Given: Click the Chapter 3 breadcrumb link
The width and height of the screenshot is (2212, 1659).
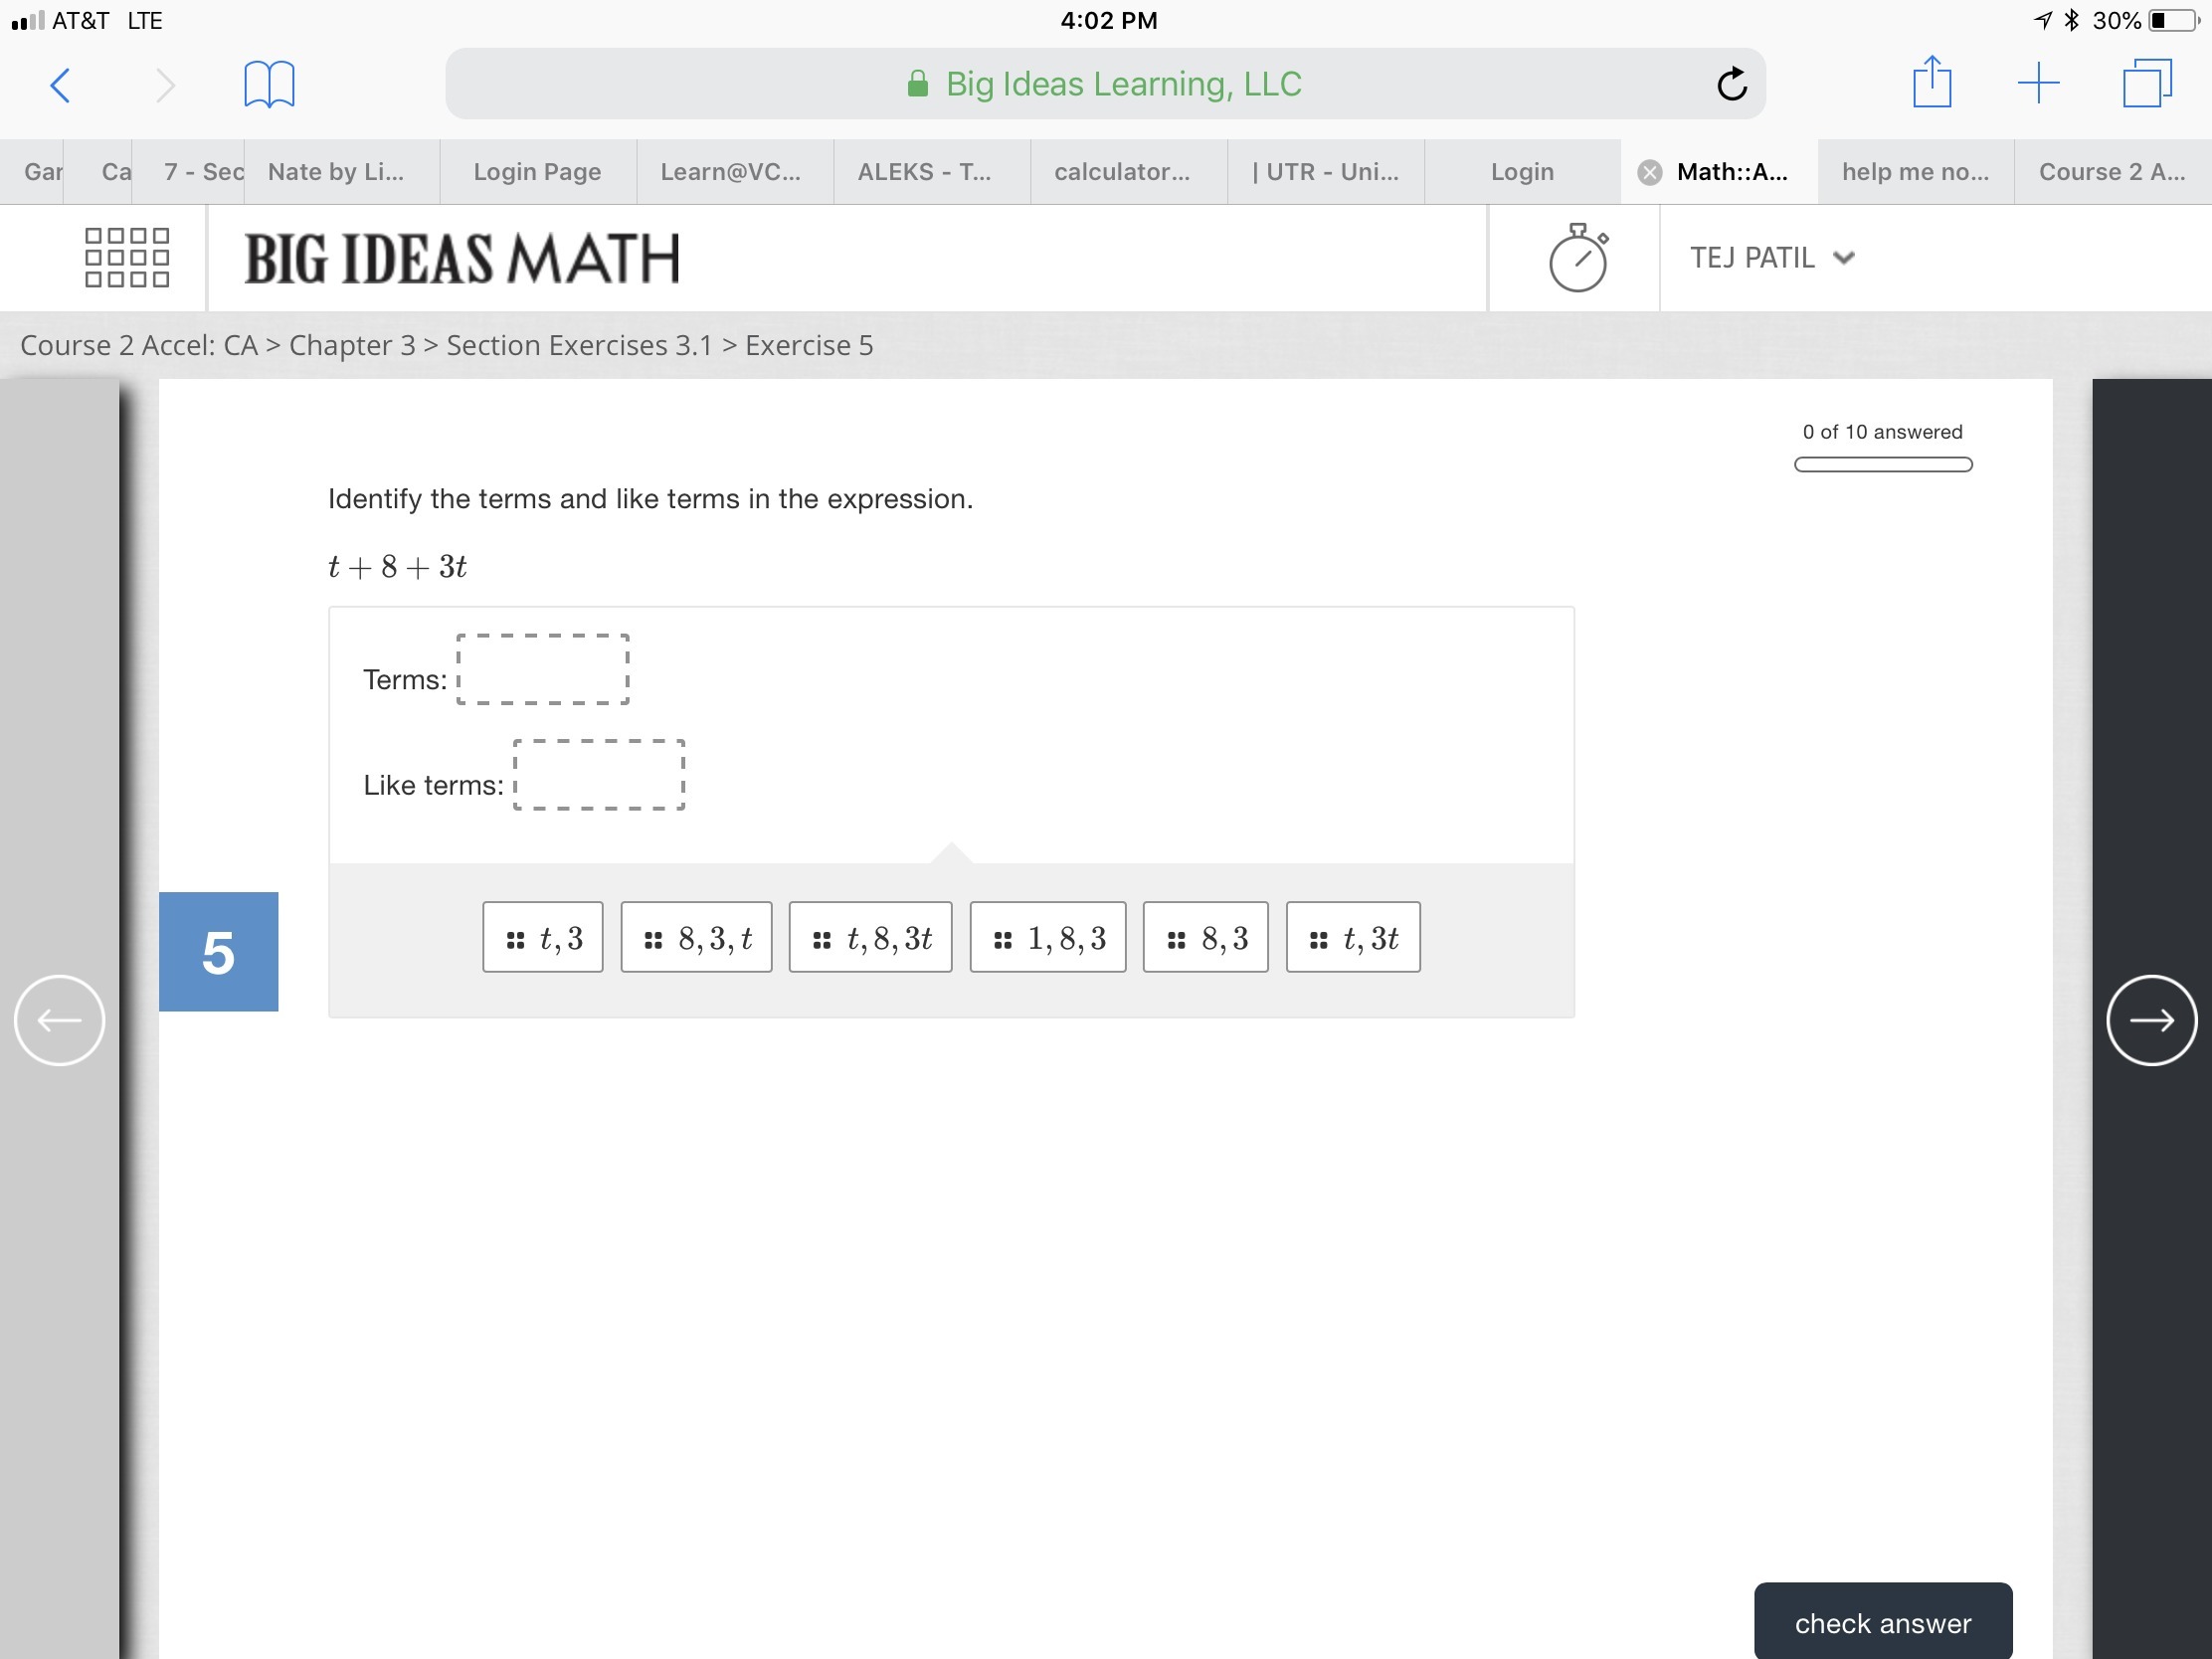Looking at the screenshot, I should coord(352,345).
